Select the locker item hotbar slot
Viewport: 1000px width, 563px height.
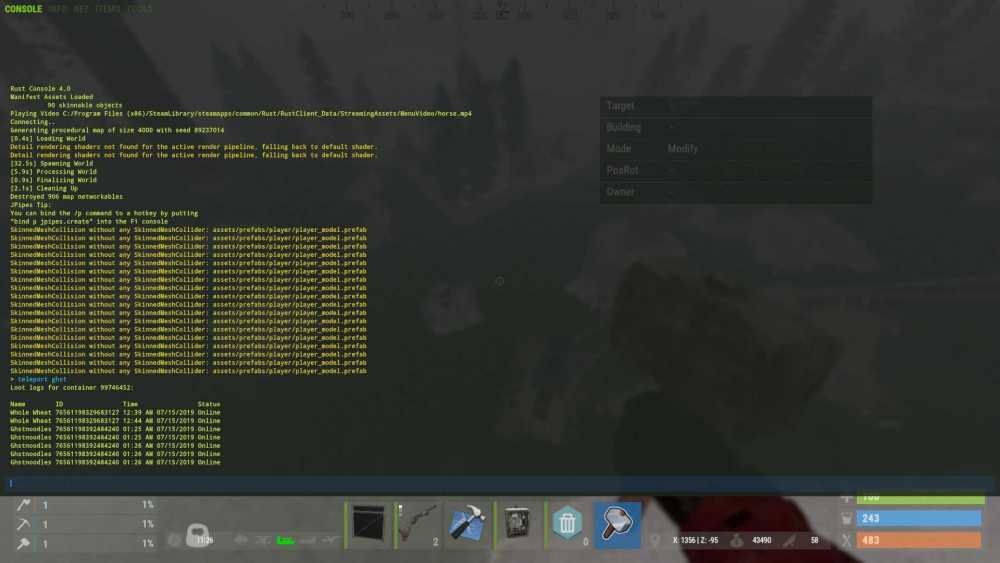[x=518, y=524]
